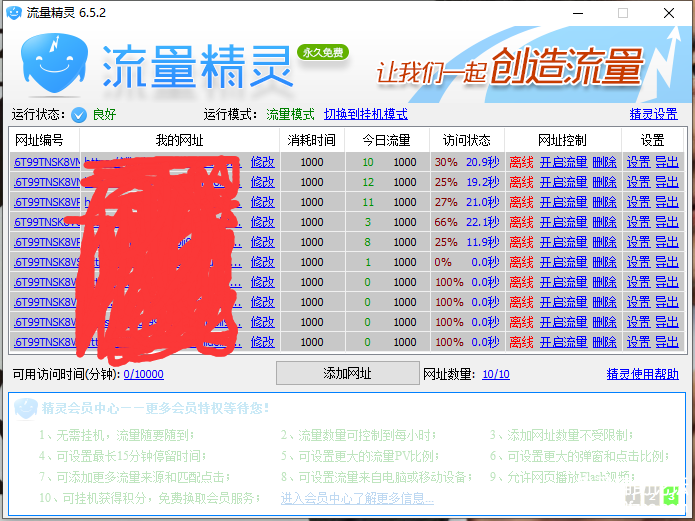Click today's traffic value 8
The height and width of the screenshot is (521, 695).
(x=368, y=242)
